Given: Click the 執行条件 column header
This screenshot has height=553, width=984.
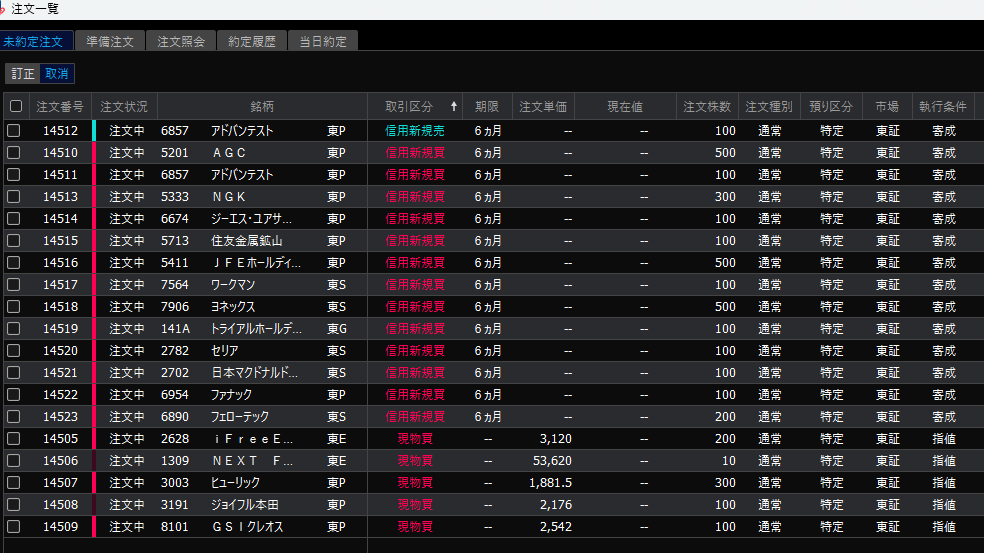Looking at the screenshot, I should click(x=943, y=106).
